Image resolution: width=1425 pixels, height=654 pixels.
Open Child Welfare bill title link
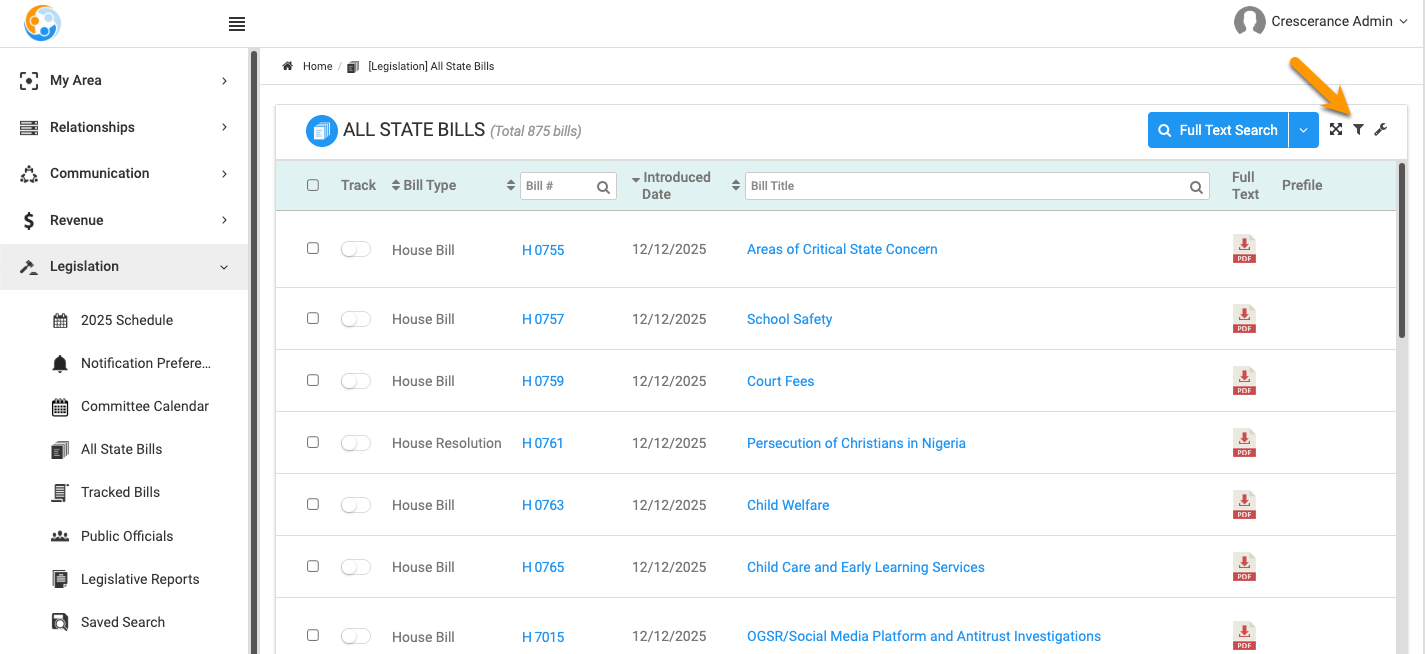pos(788,505)
